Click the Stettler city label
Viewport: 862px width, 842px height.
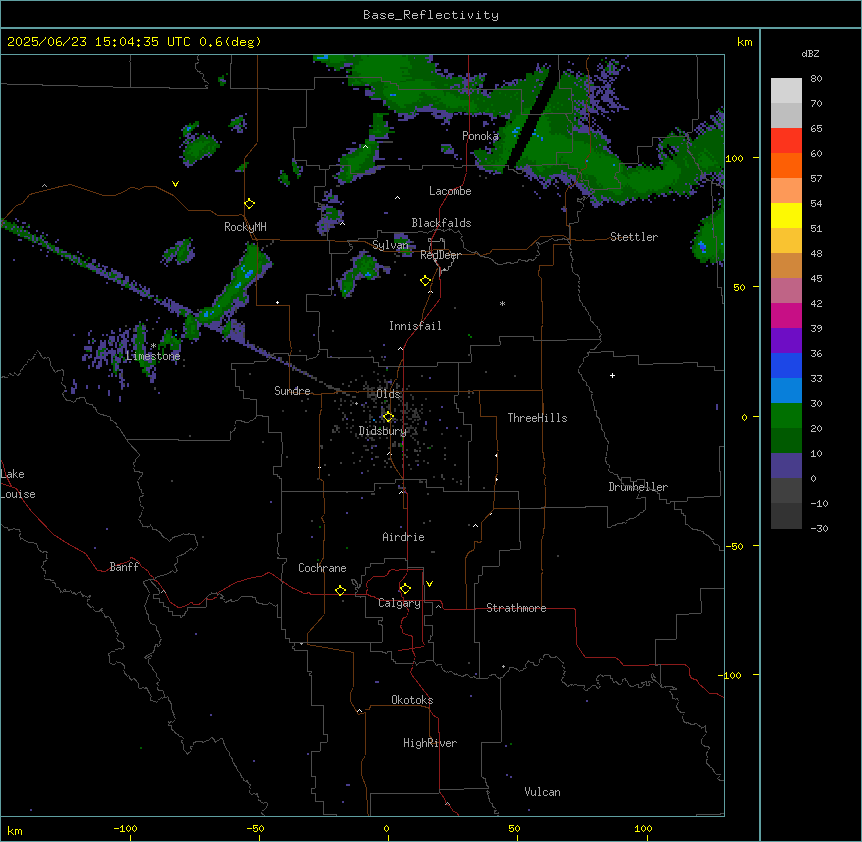(634, 237)
